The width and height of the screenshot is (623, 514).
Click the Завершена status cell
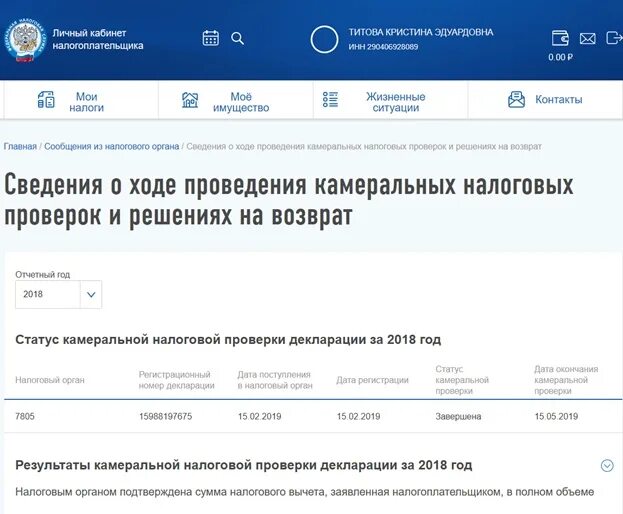[x=458, y=416]
